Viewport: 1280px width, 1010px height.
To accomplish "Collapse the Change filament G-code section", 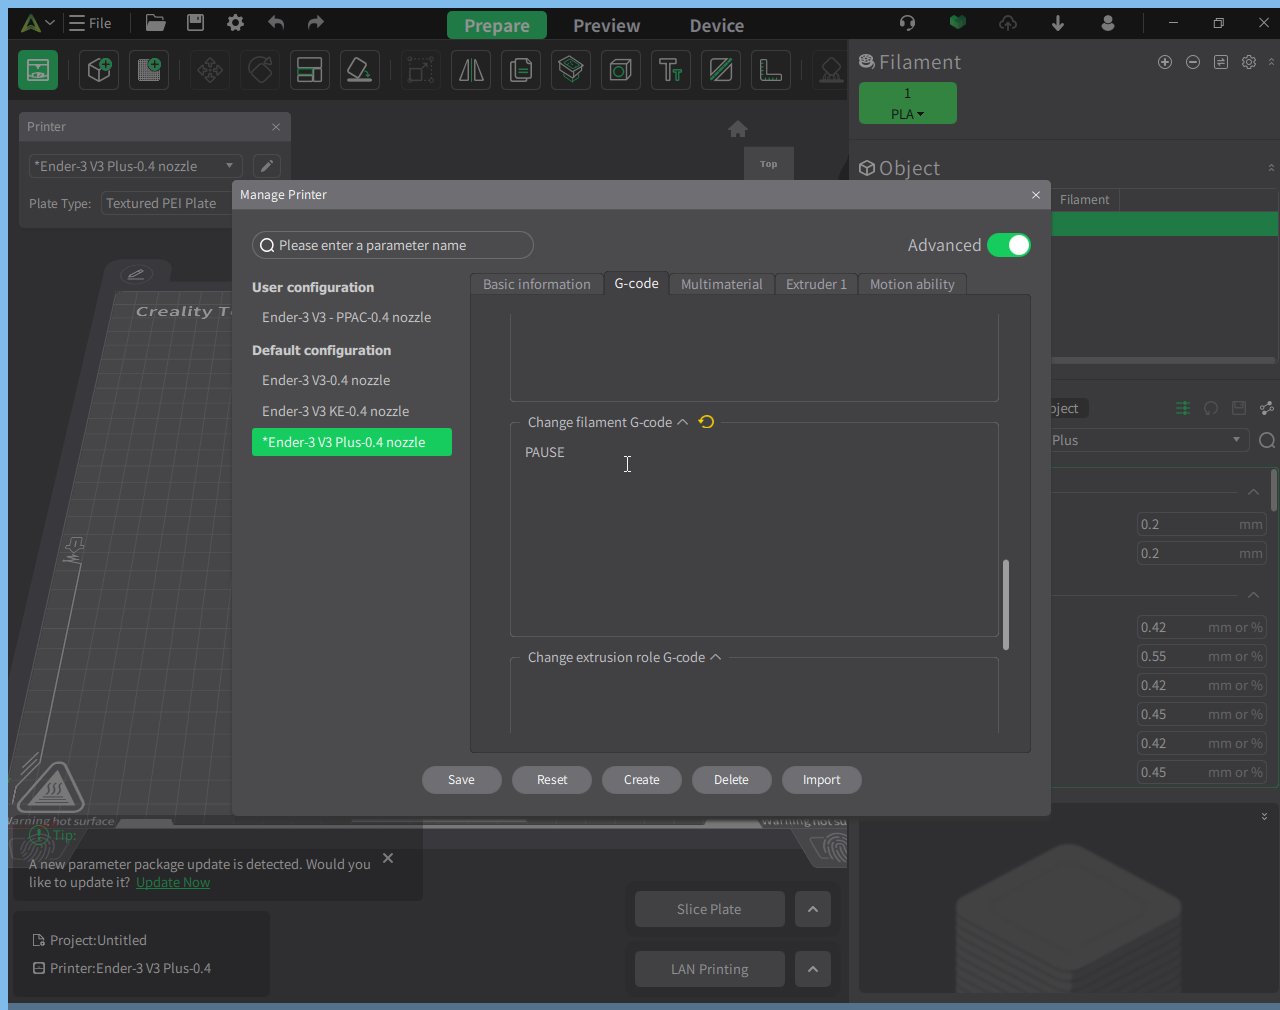I will [x=683, y=422].
